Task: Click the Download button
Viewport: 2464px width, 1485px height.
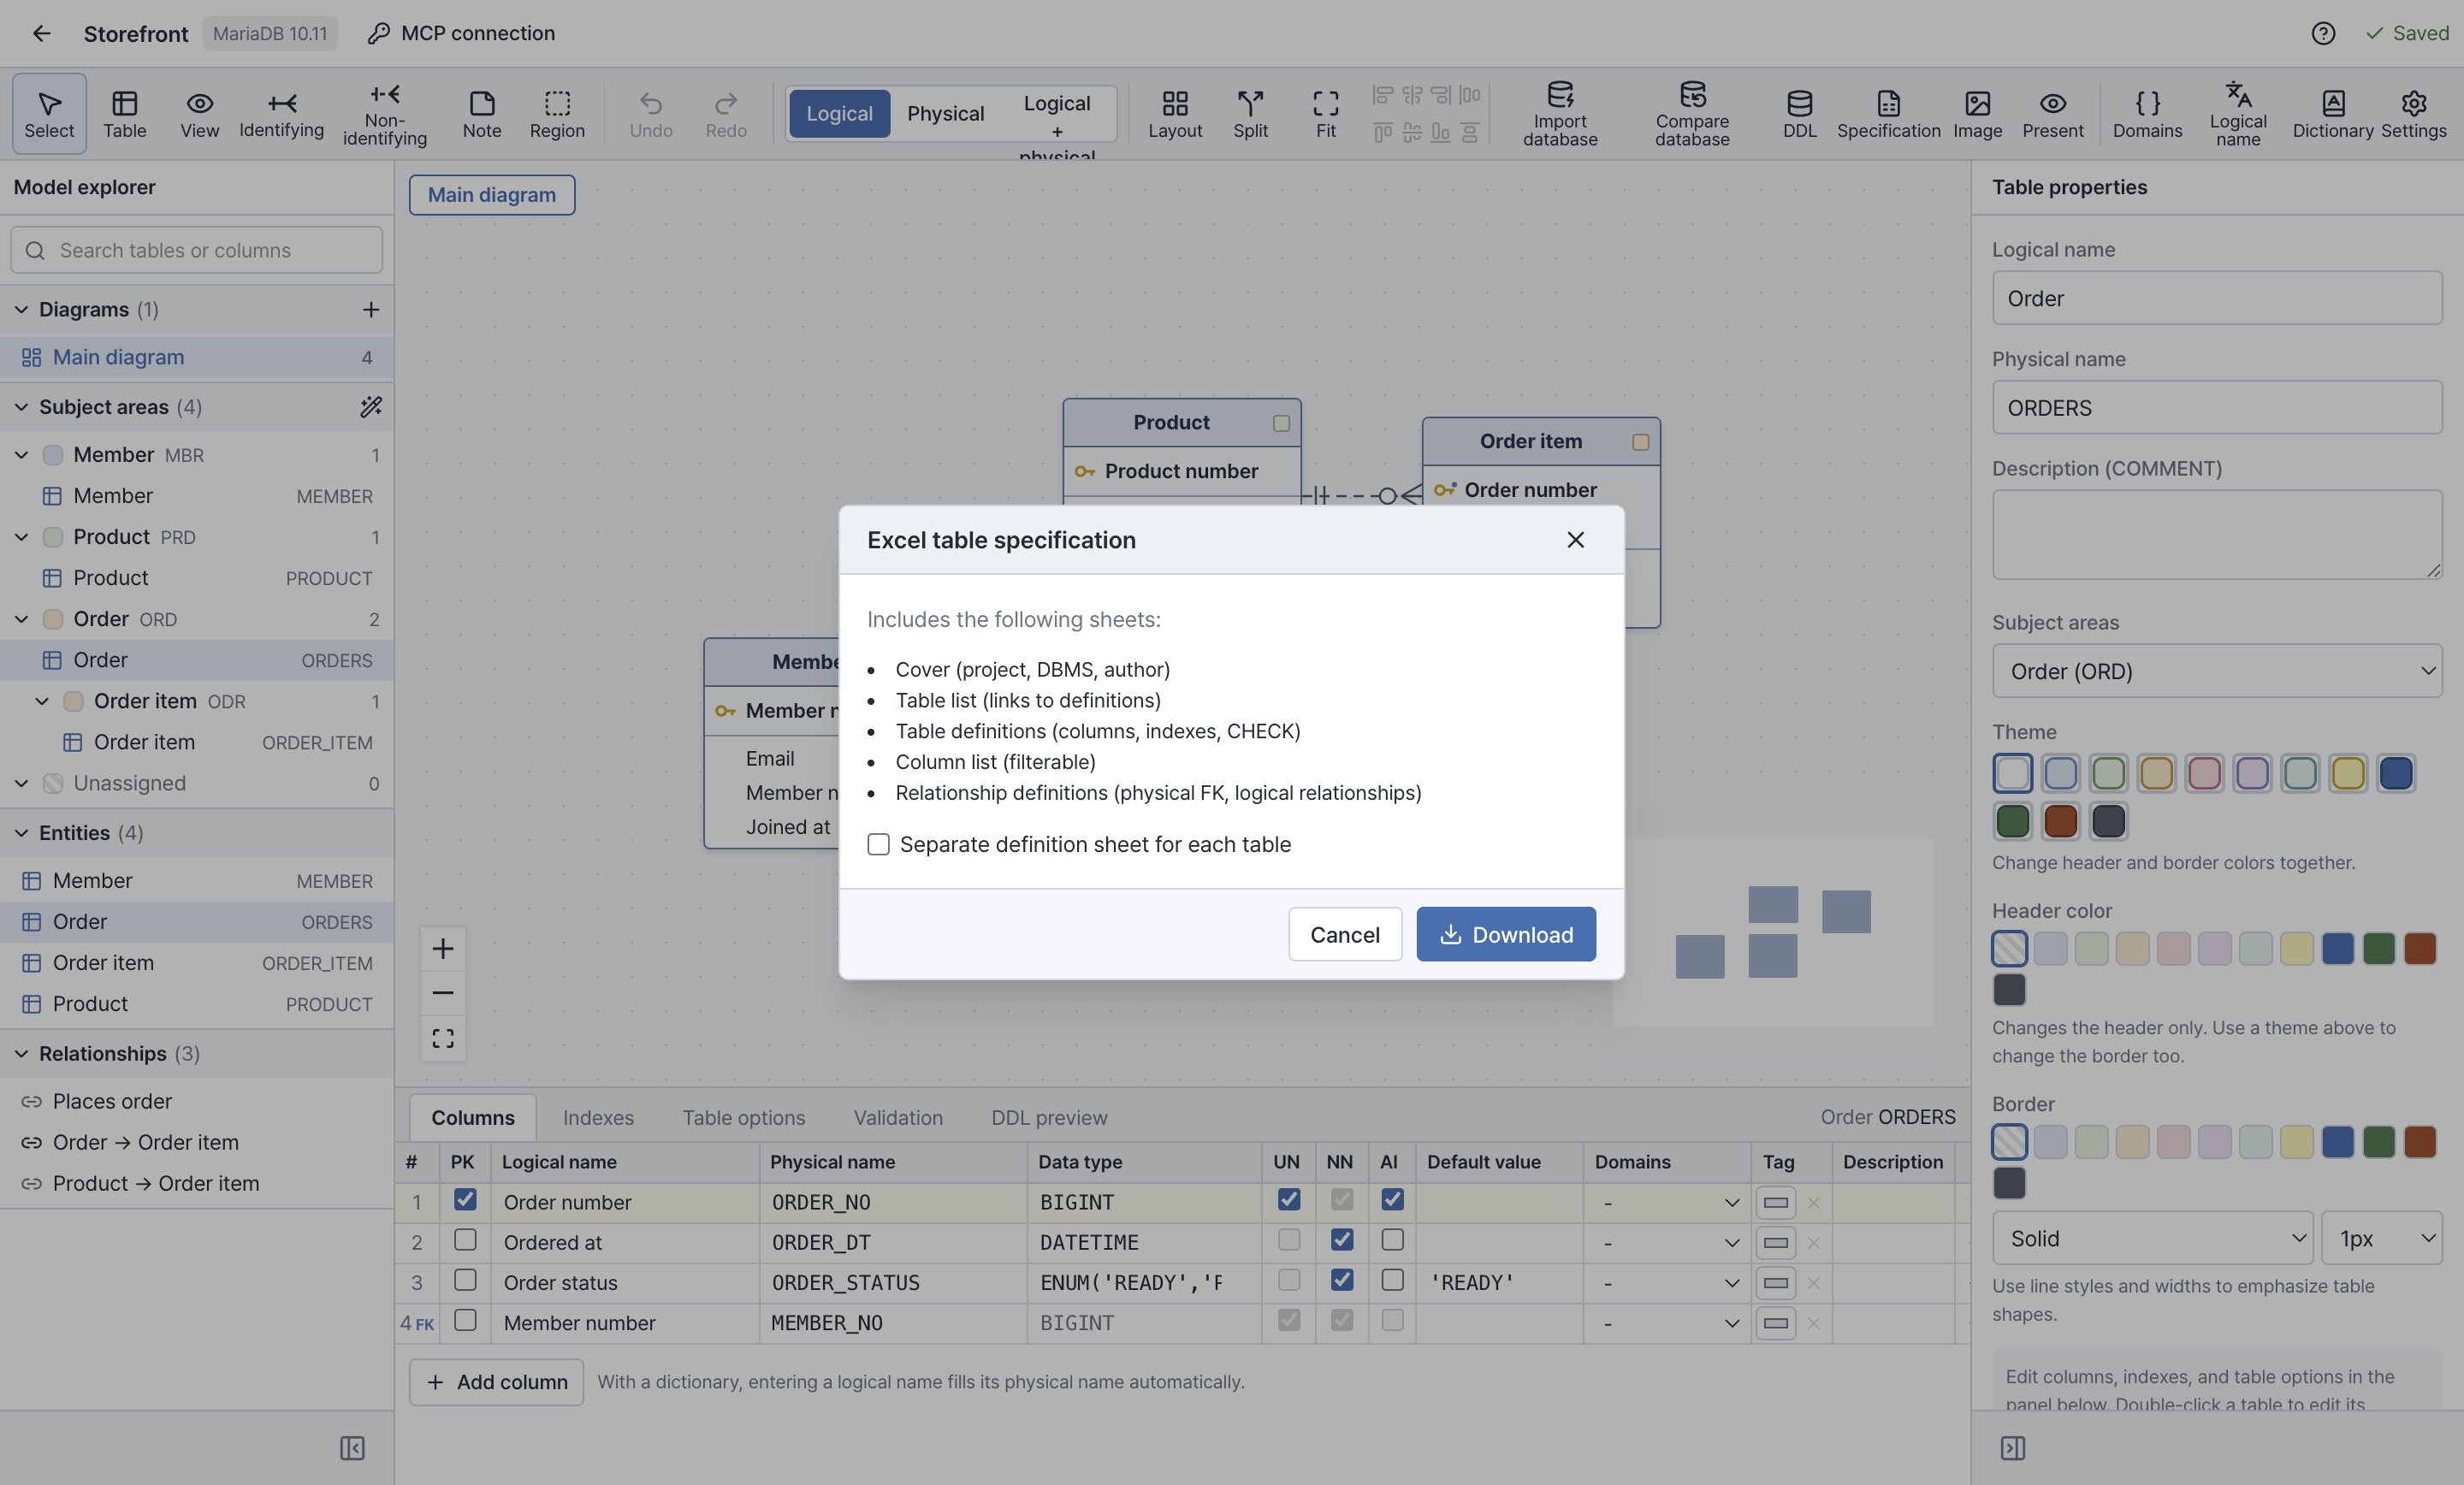Action: 1505,934
